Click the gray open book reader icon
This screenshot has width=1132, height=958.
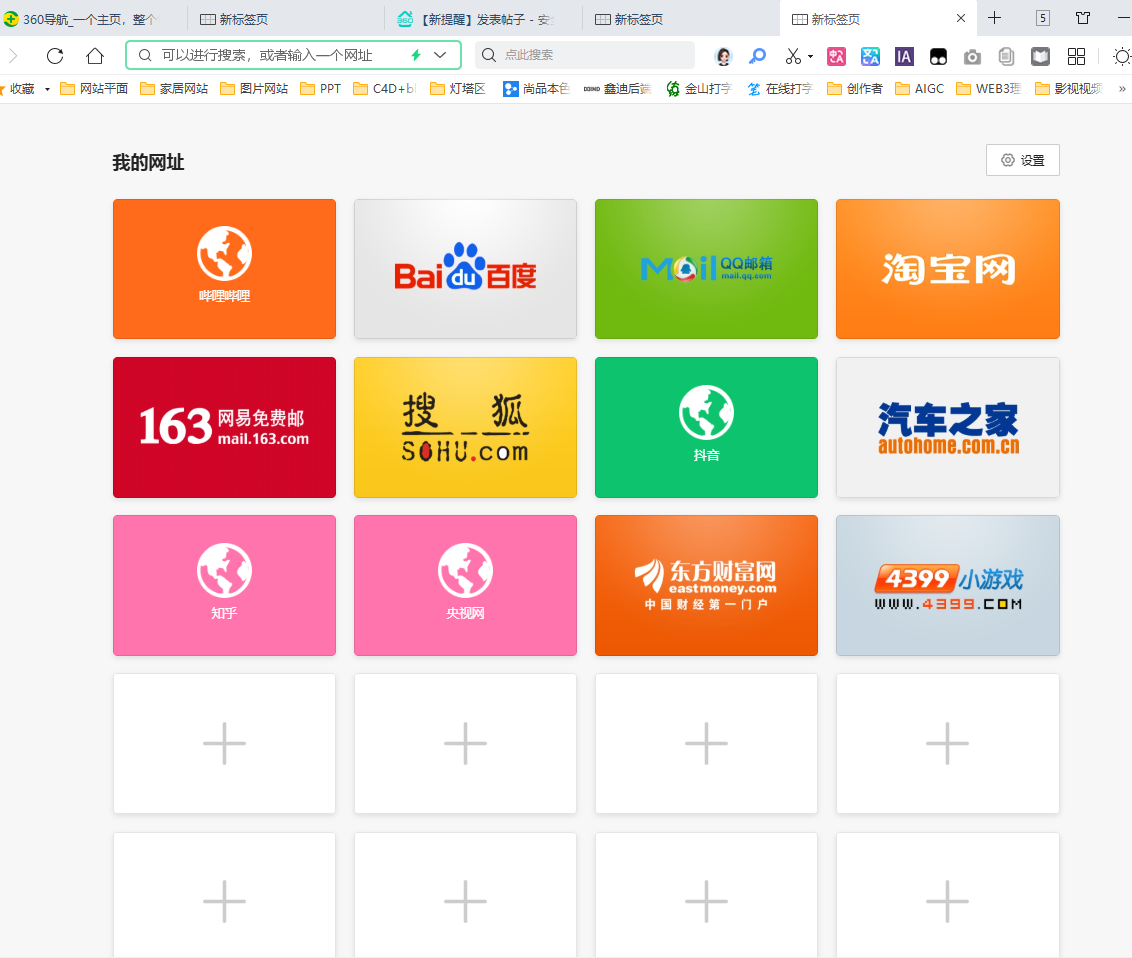[1040, 56]
